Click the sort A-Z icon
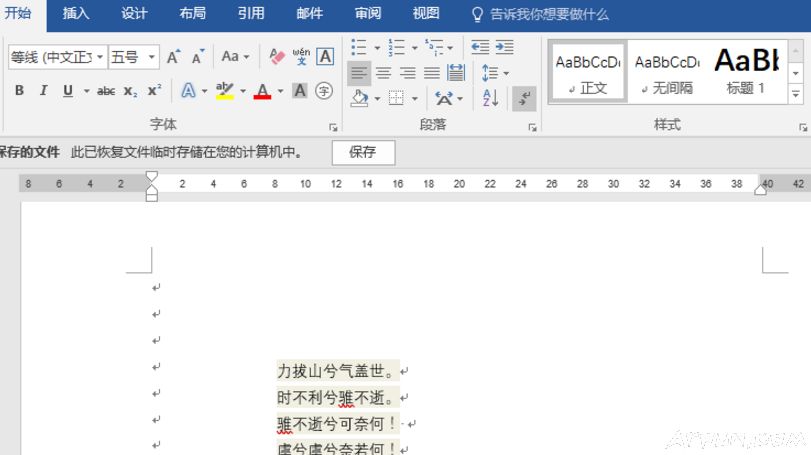 coord(490,98)
